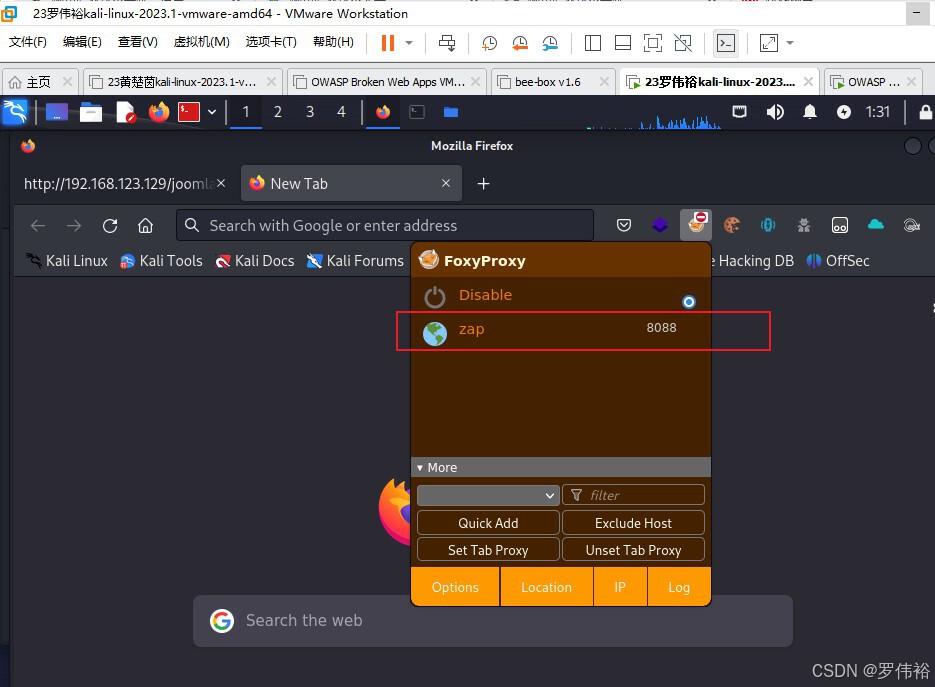Open the 虚拟机(M) menu

pyautogui.click(x=202, y=42)
